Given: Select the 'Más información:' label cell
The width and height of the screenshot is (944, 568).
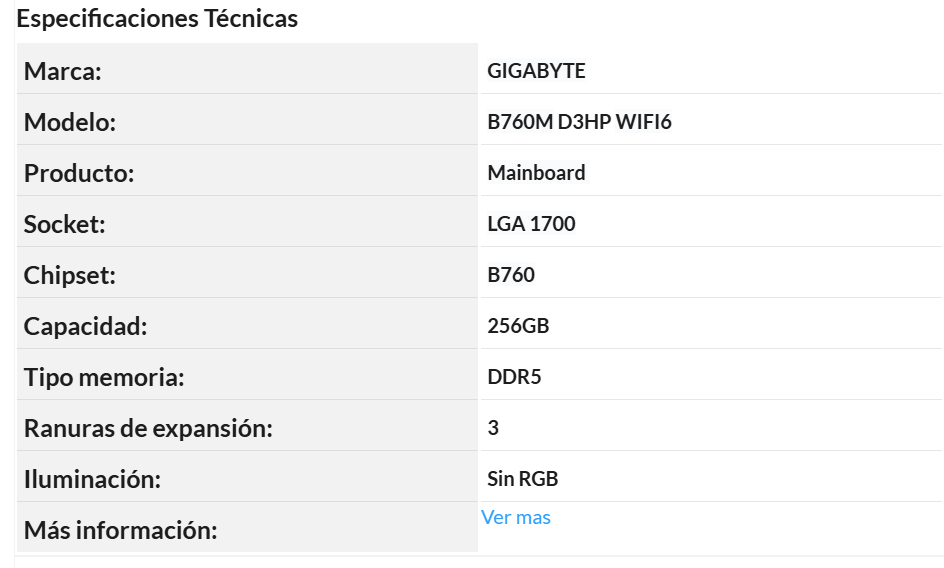Looking at the screenshot, I should (247, 527).
